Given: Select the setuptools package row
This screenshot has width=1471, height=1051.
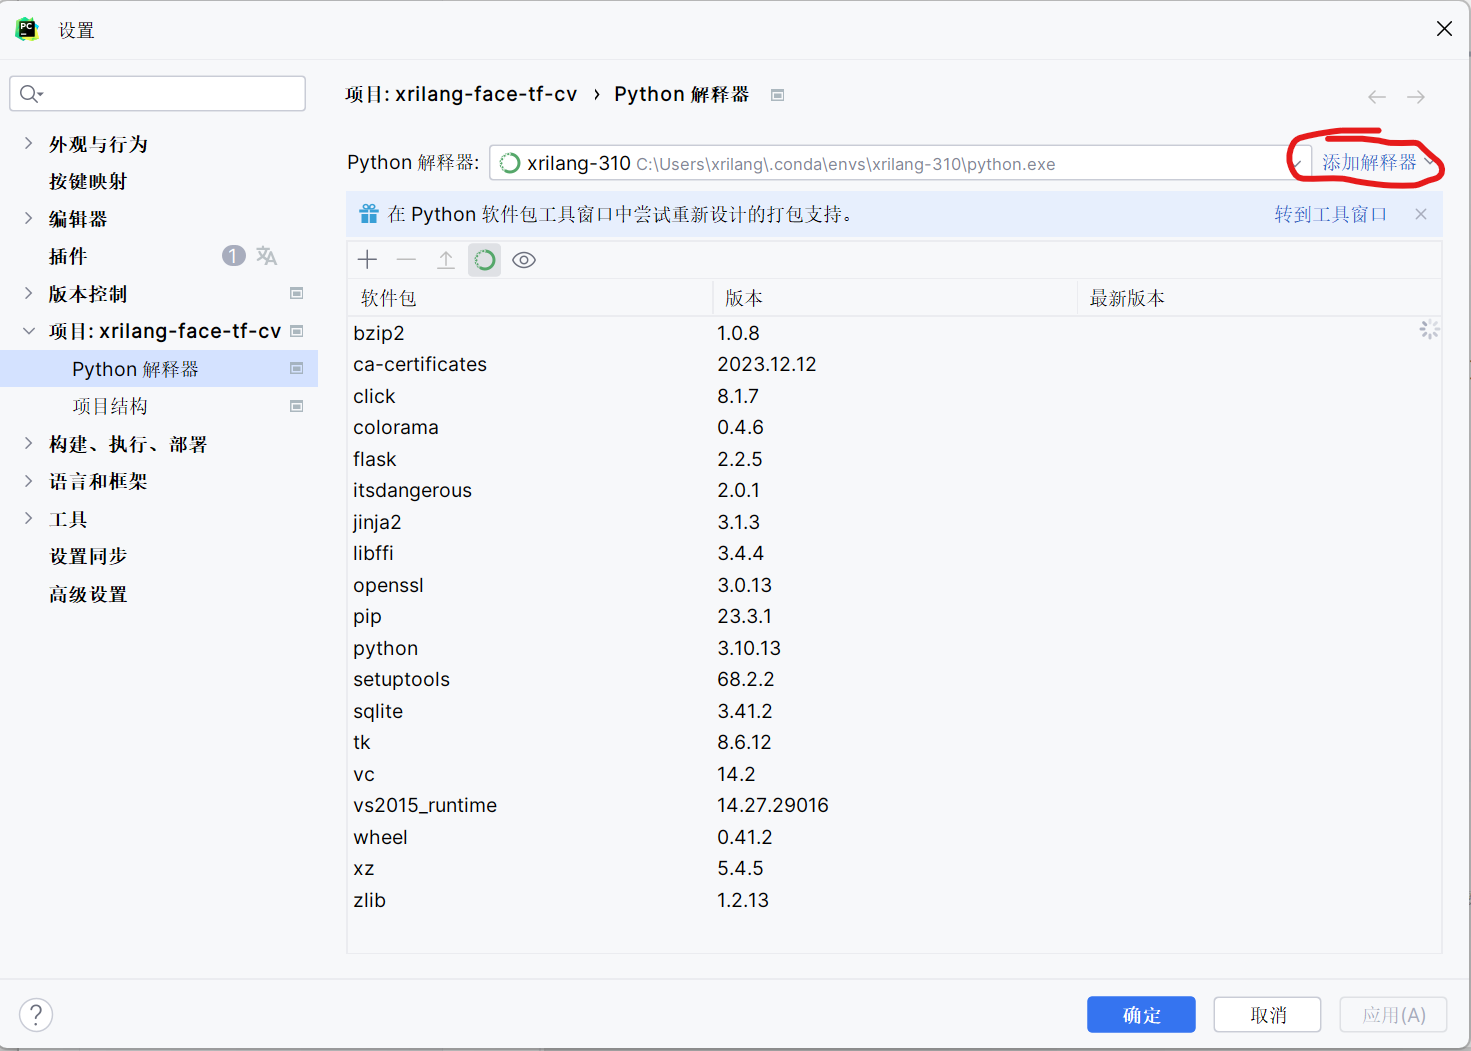Looking at the screenshot, I should pos(894,679).
